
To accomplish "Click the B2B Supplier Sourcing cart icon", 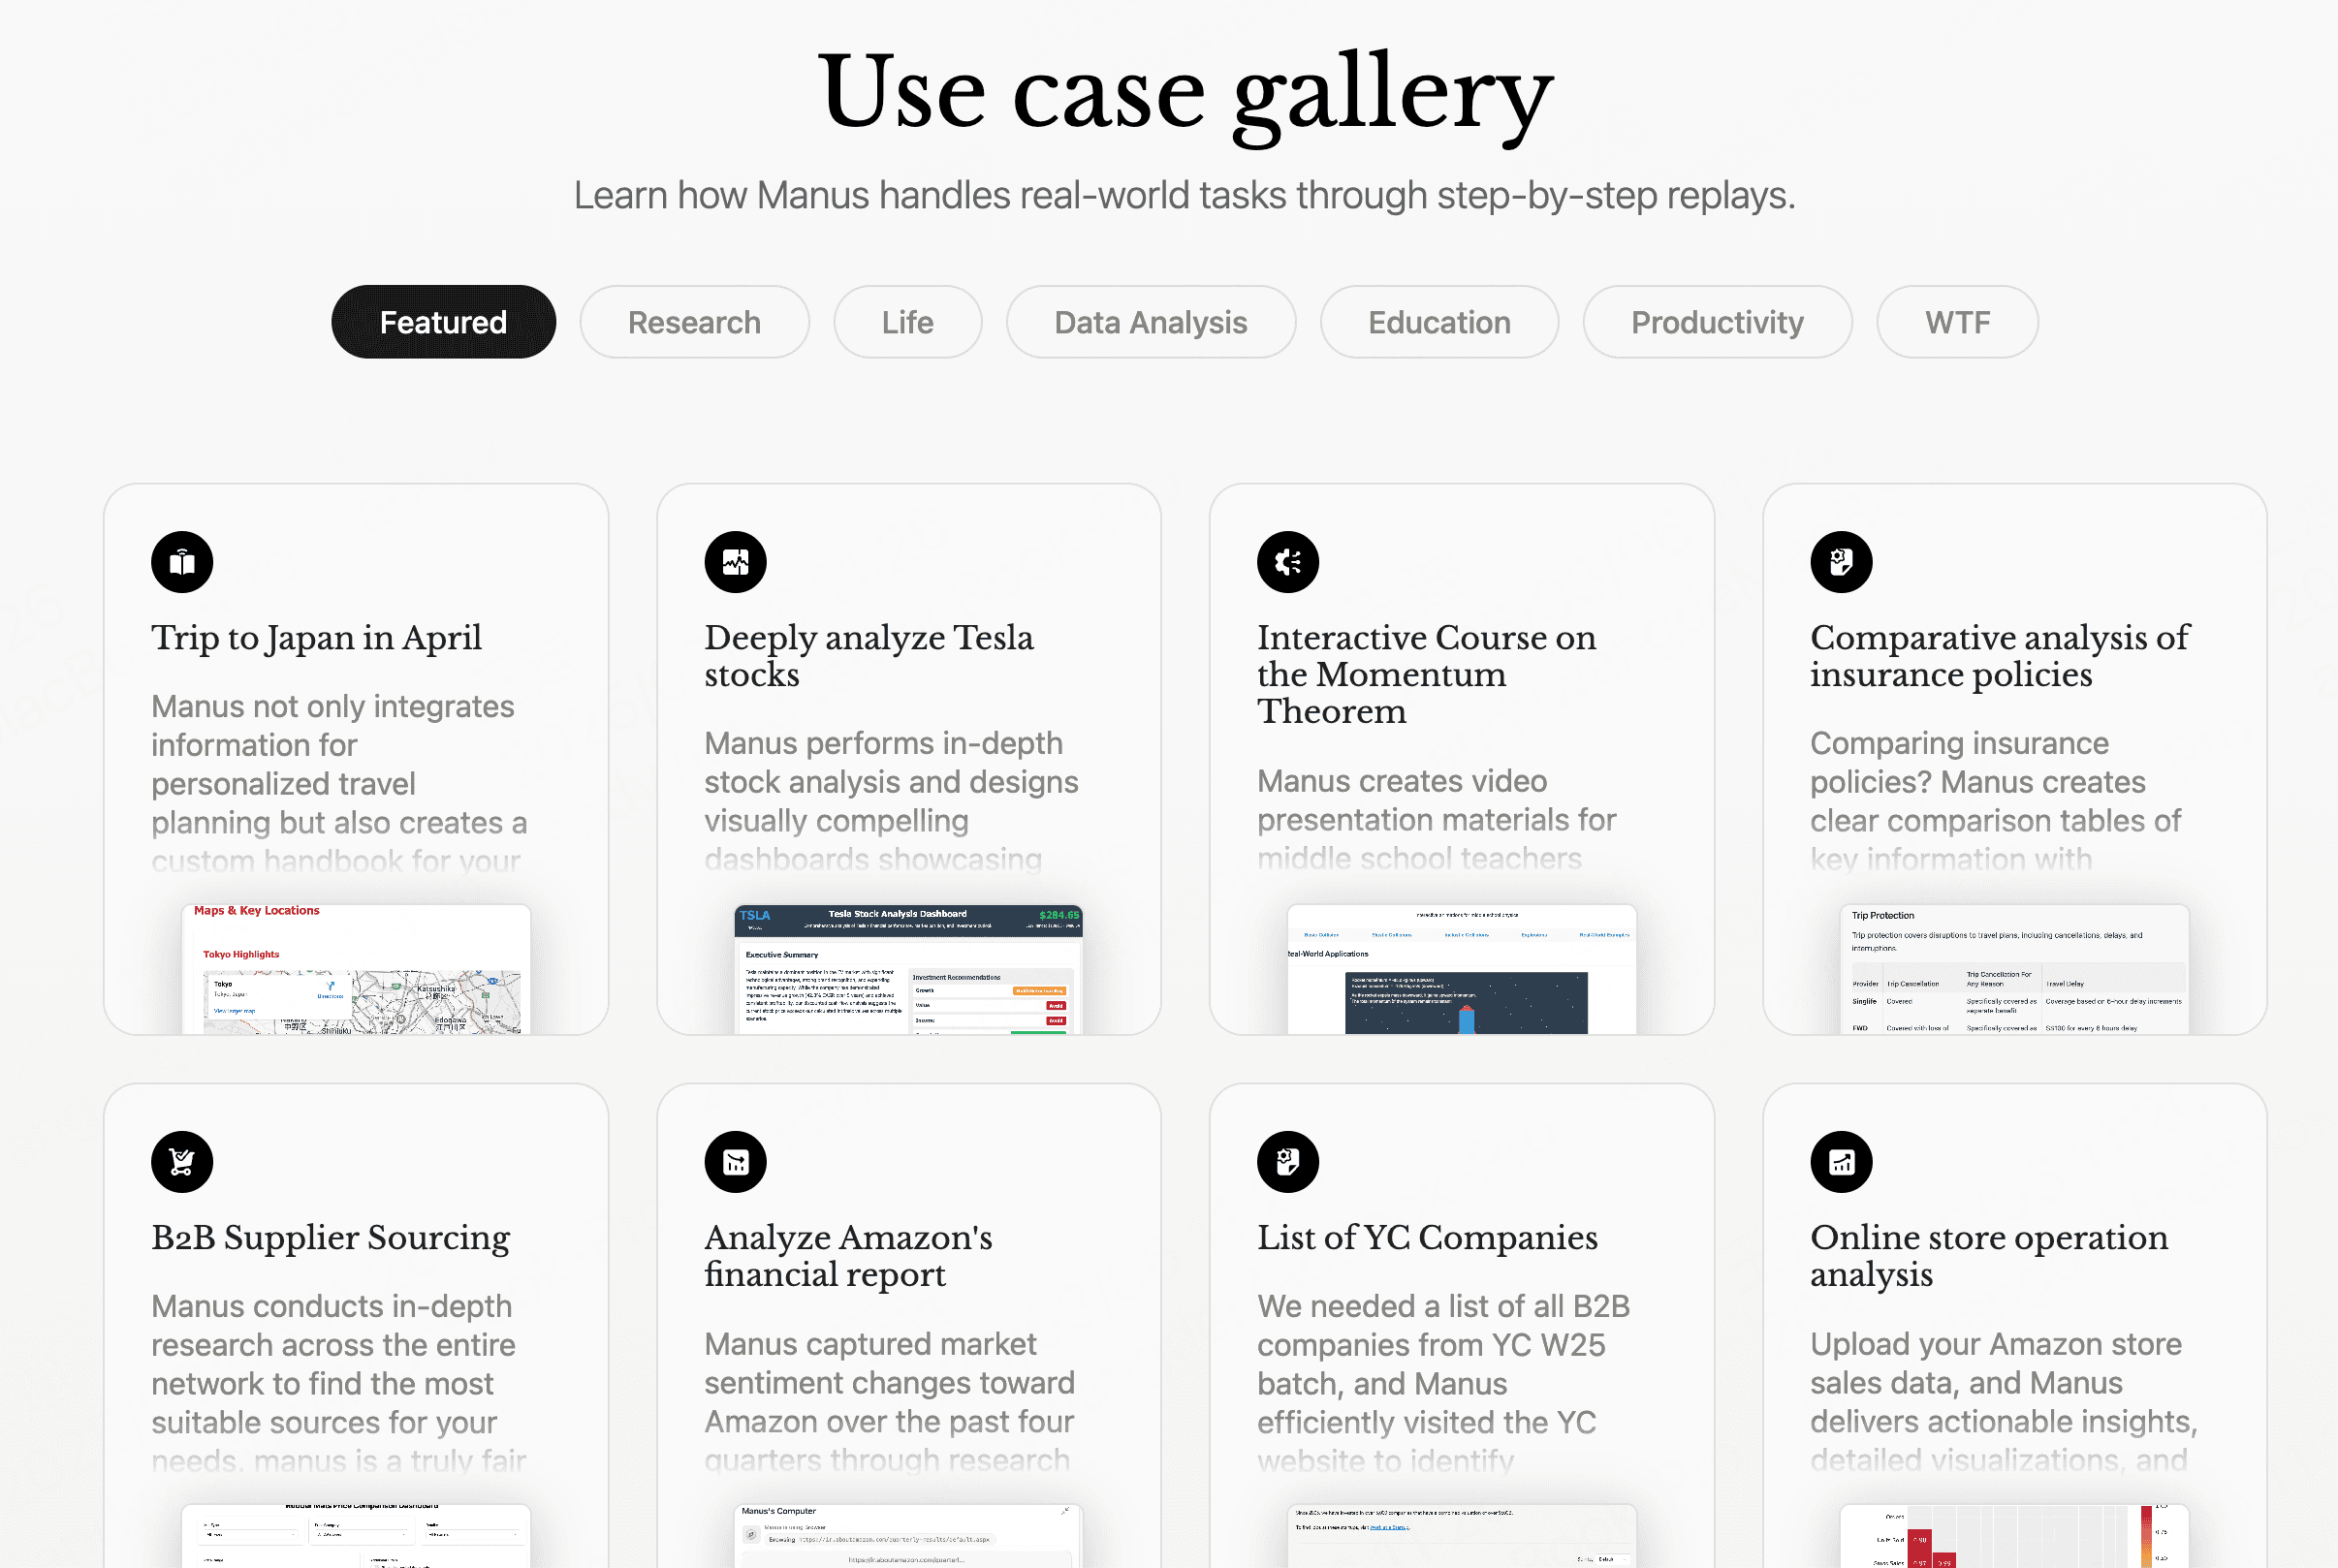I will pos(182,1162).
